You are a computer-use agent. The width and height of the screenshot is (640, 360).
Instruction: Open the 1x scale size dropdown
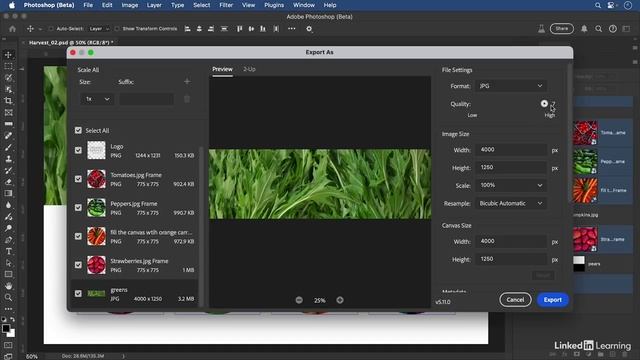[x=97, y=99]
